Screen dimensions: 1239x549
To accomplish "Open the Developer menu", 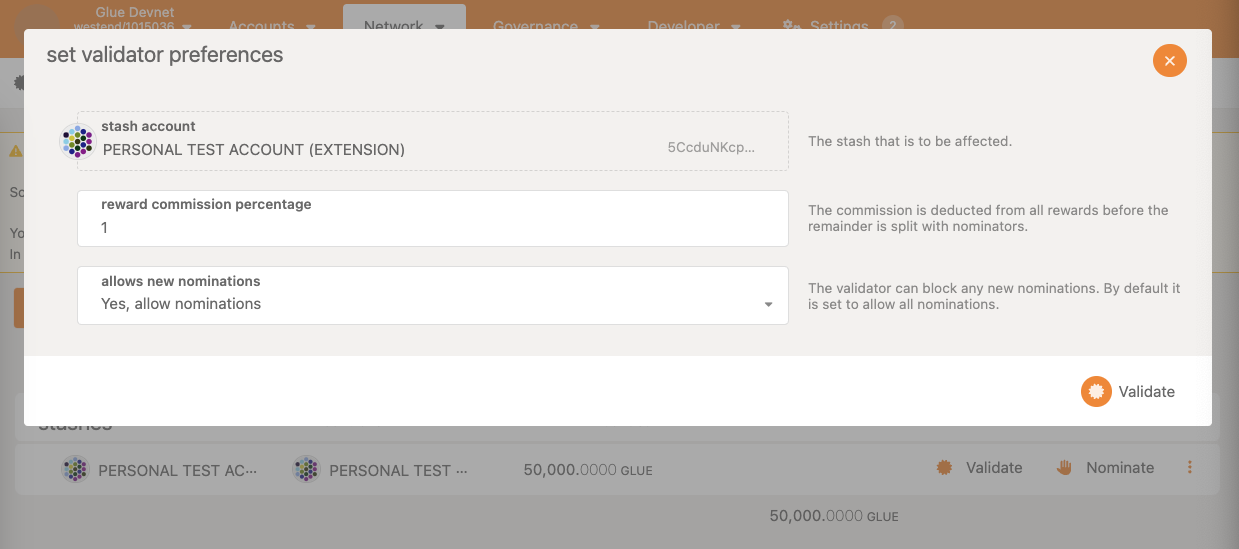I will (x=694, y=26).
